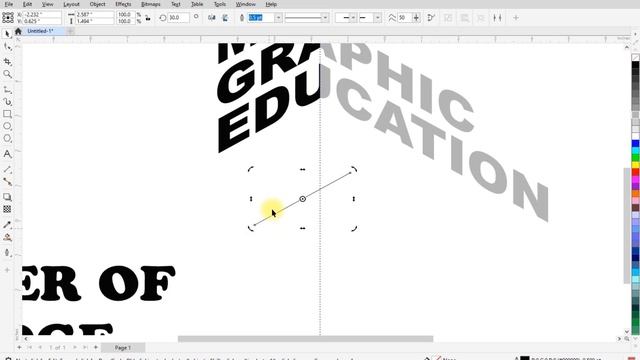Click the property bar quick customize plus
This screenshot has height=360, width=640.
[x=516, y=18]
